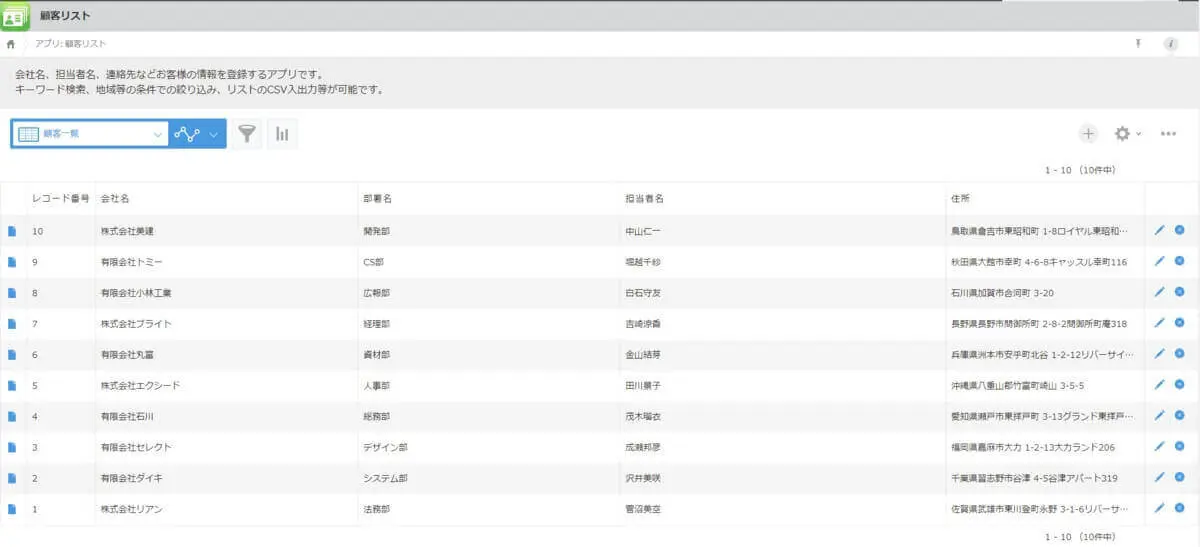Delete record 1 with the blue circle icon
This screenshot has width=1200, height=547.
click(x=1179, y=508)
